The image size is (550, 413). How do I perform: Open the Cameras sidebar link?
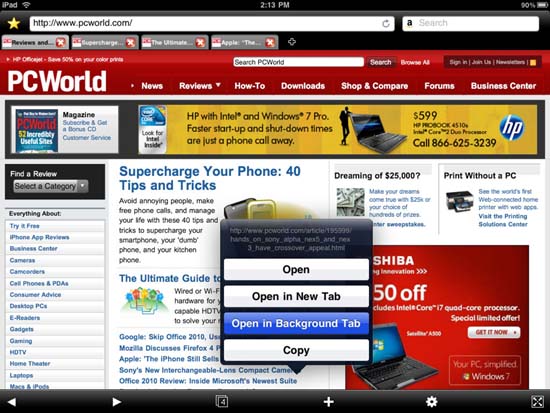click(x=22, y=260)
